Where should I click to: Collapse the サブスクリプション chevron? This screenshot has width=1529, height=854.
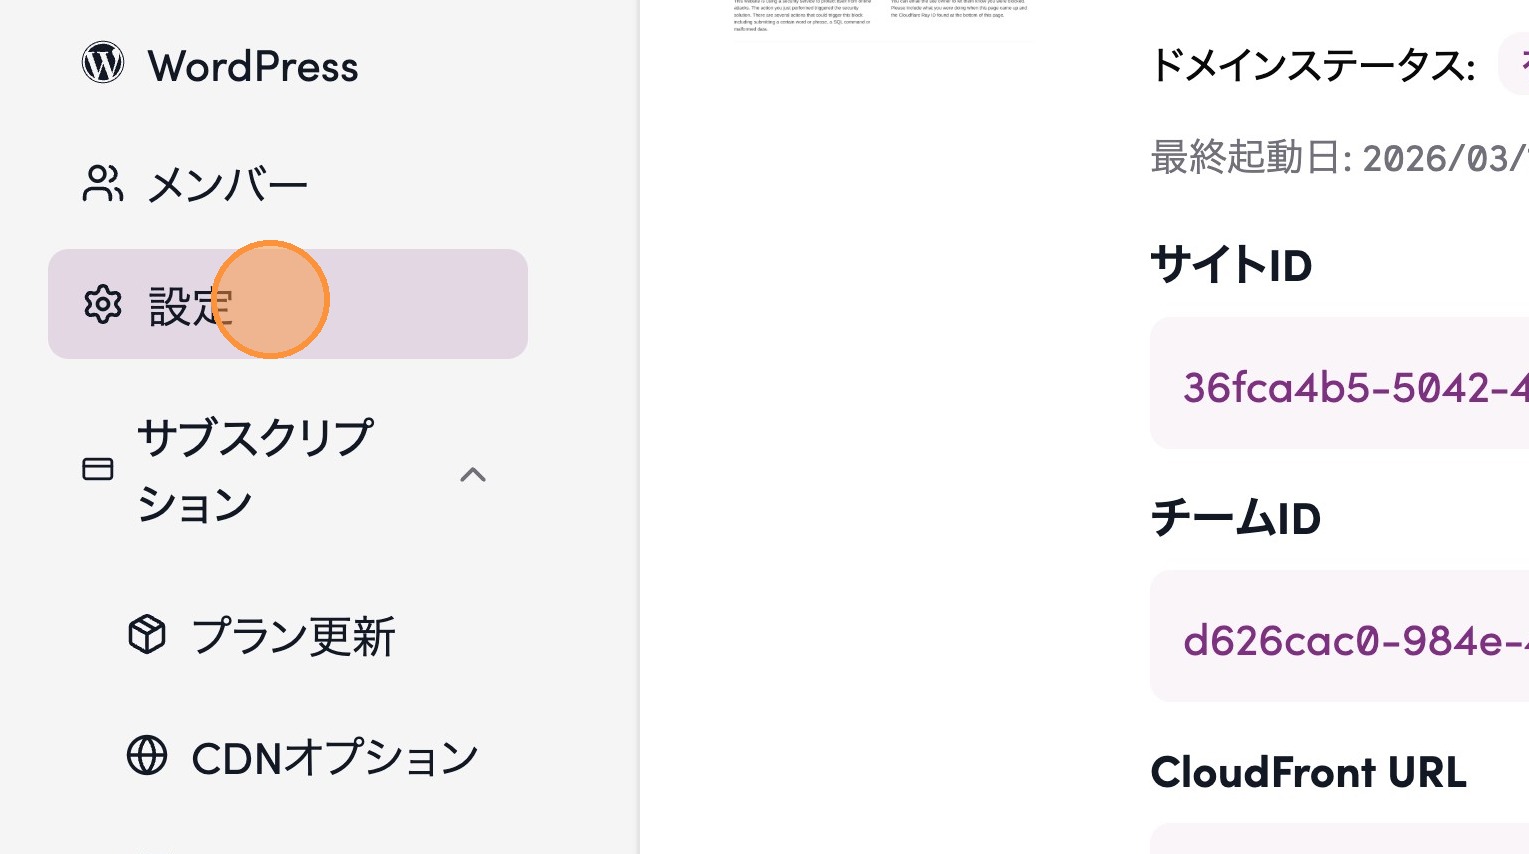tap(473, 474)
